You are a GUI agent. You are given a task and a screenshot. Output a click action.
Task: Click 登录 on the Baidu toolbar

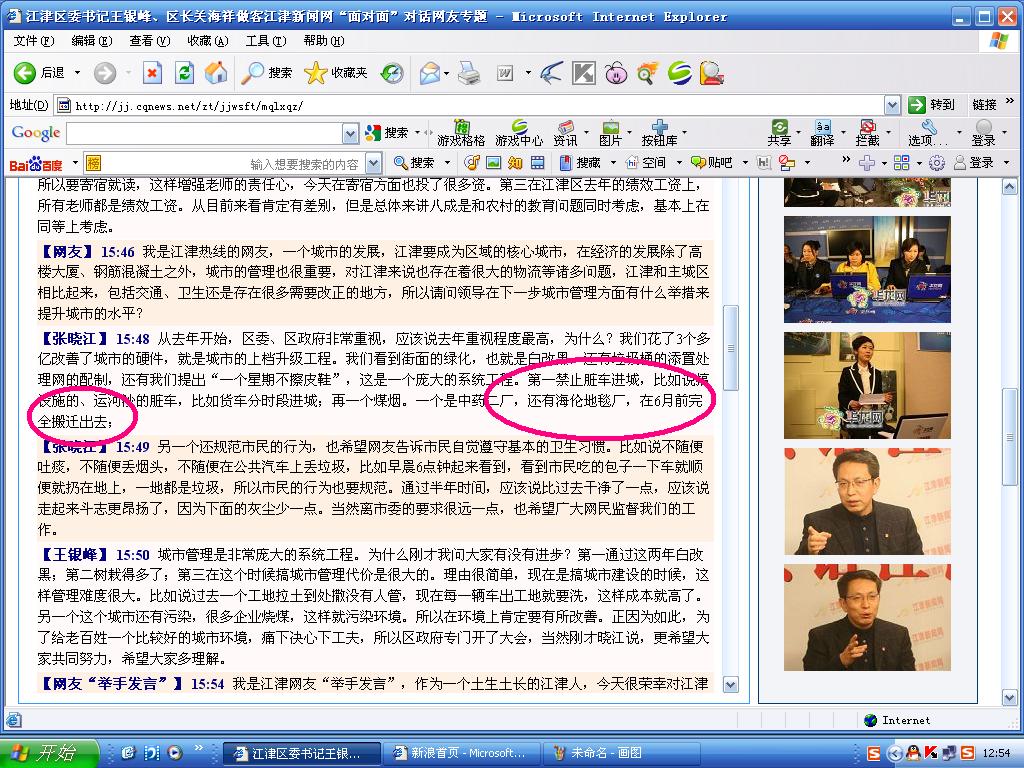(x=974, y=163)
